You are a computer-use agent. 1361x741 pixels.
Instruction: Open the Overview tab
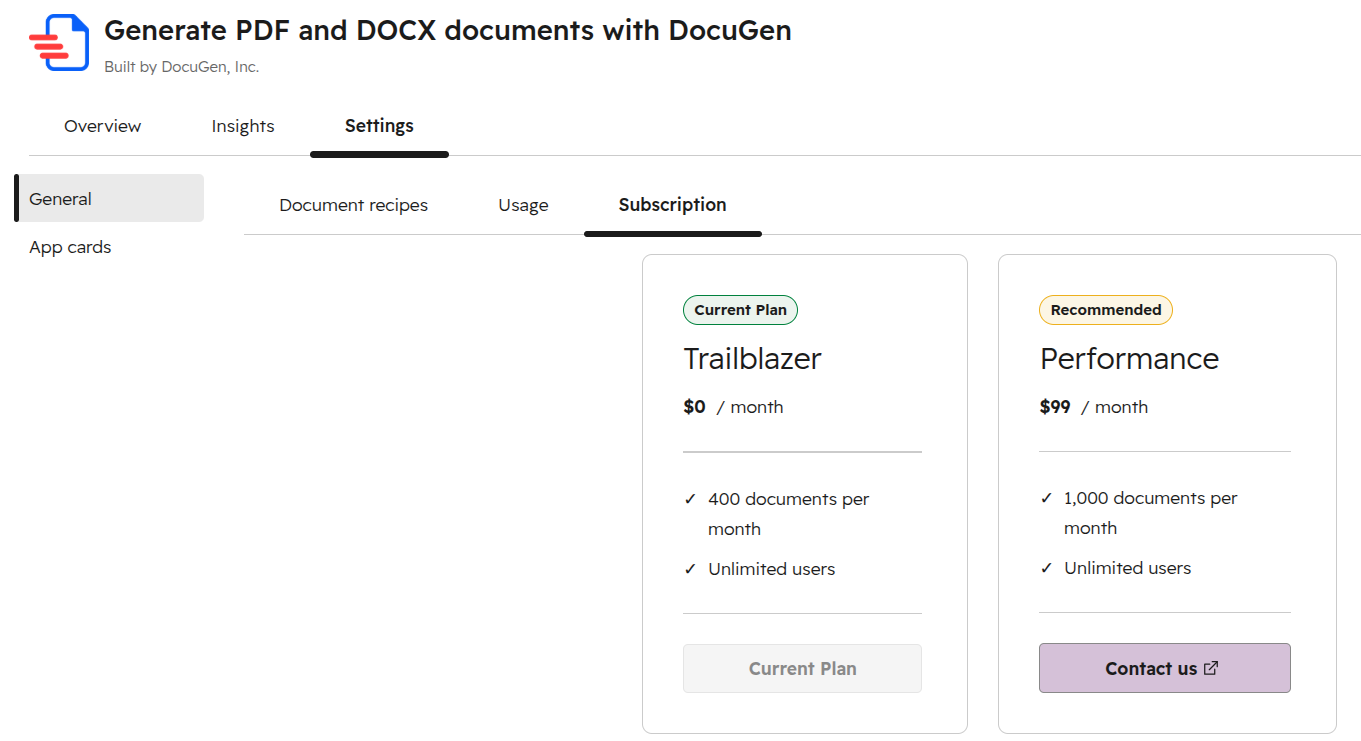click(103, 126)
